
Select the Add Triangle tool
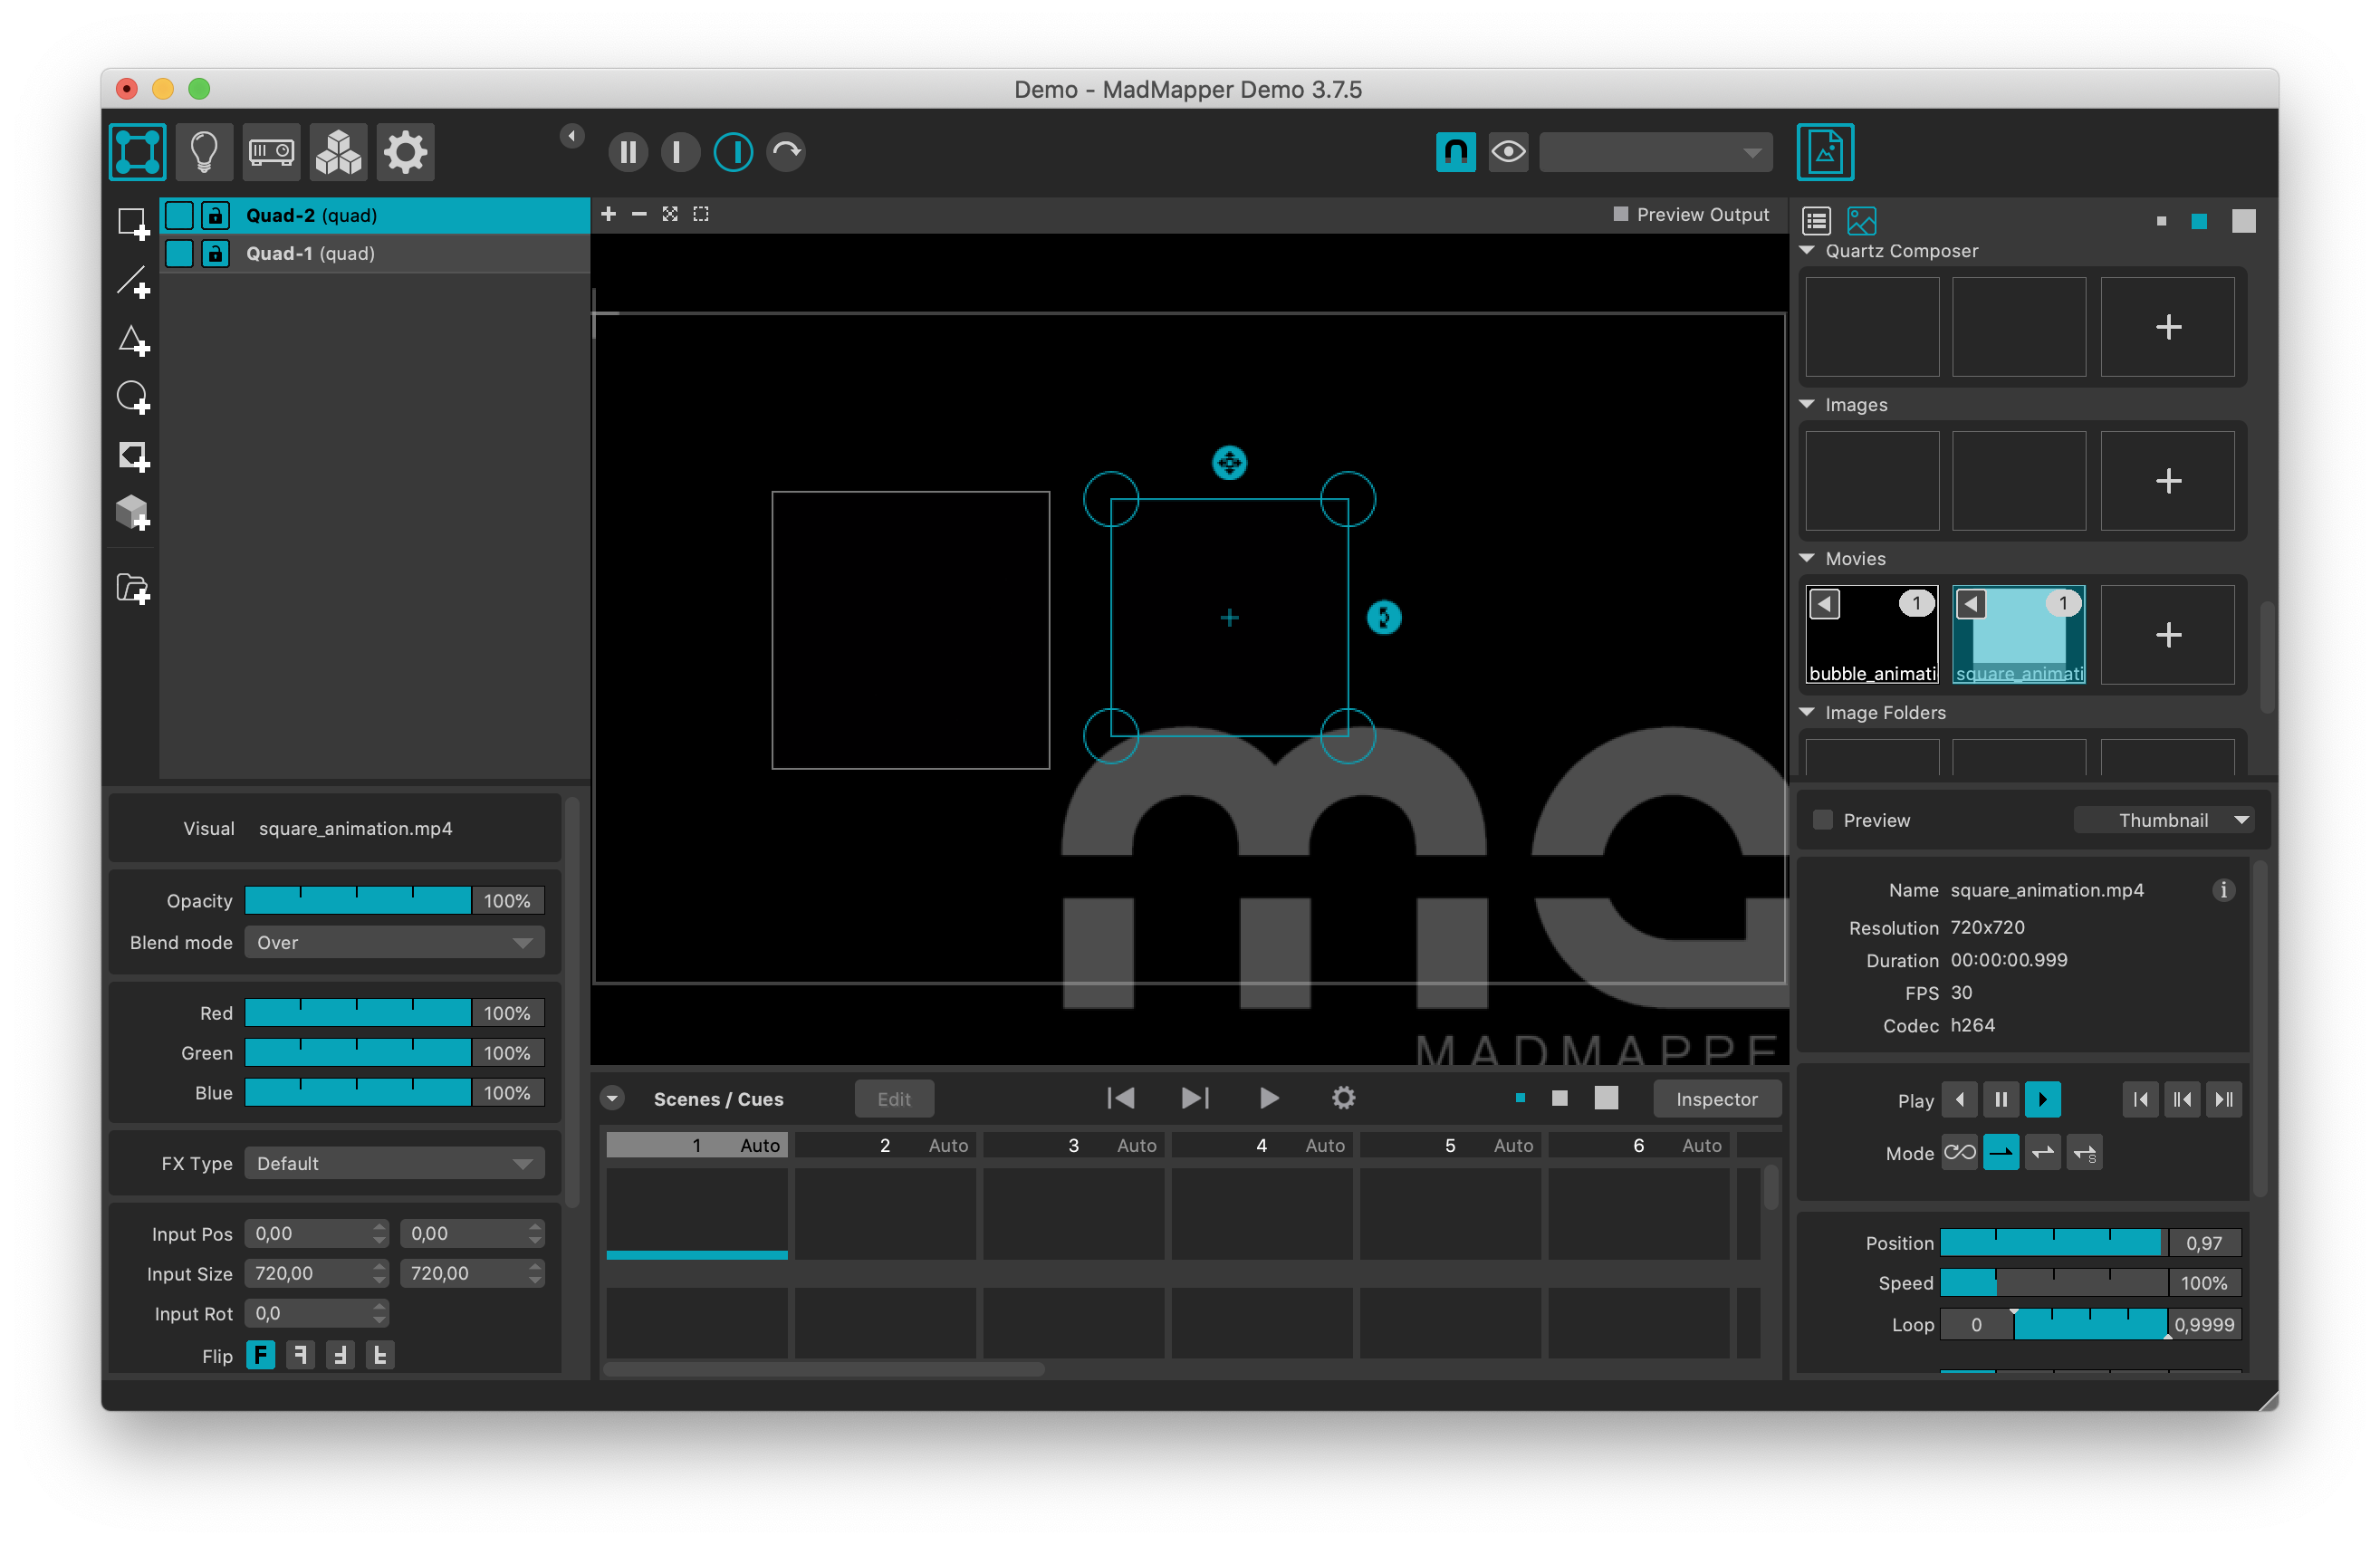coord(133,340)
